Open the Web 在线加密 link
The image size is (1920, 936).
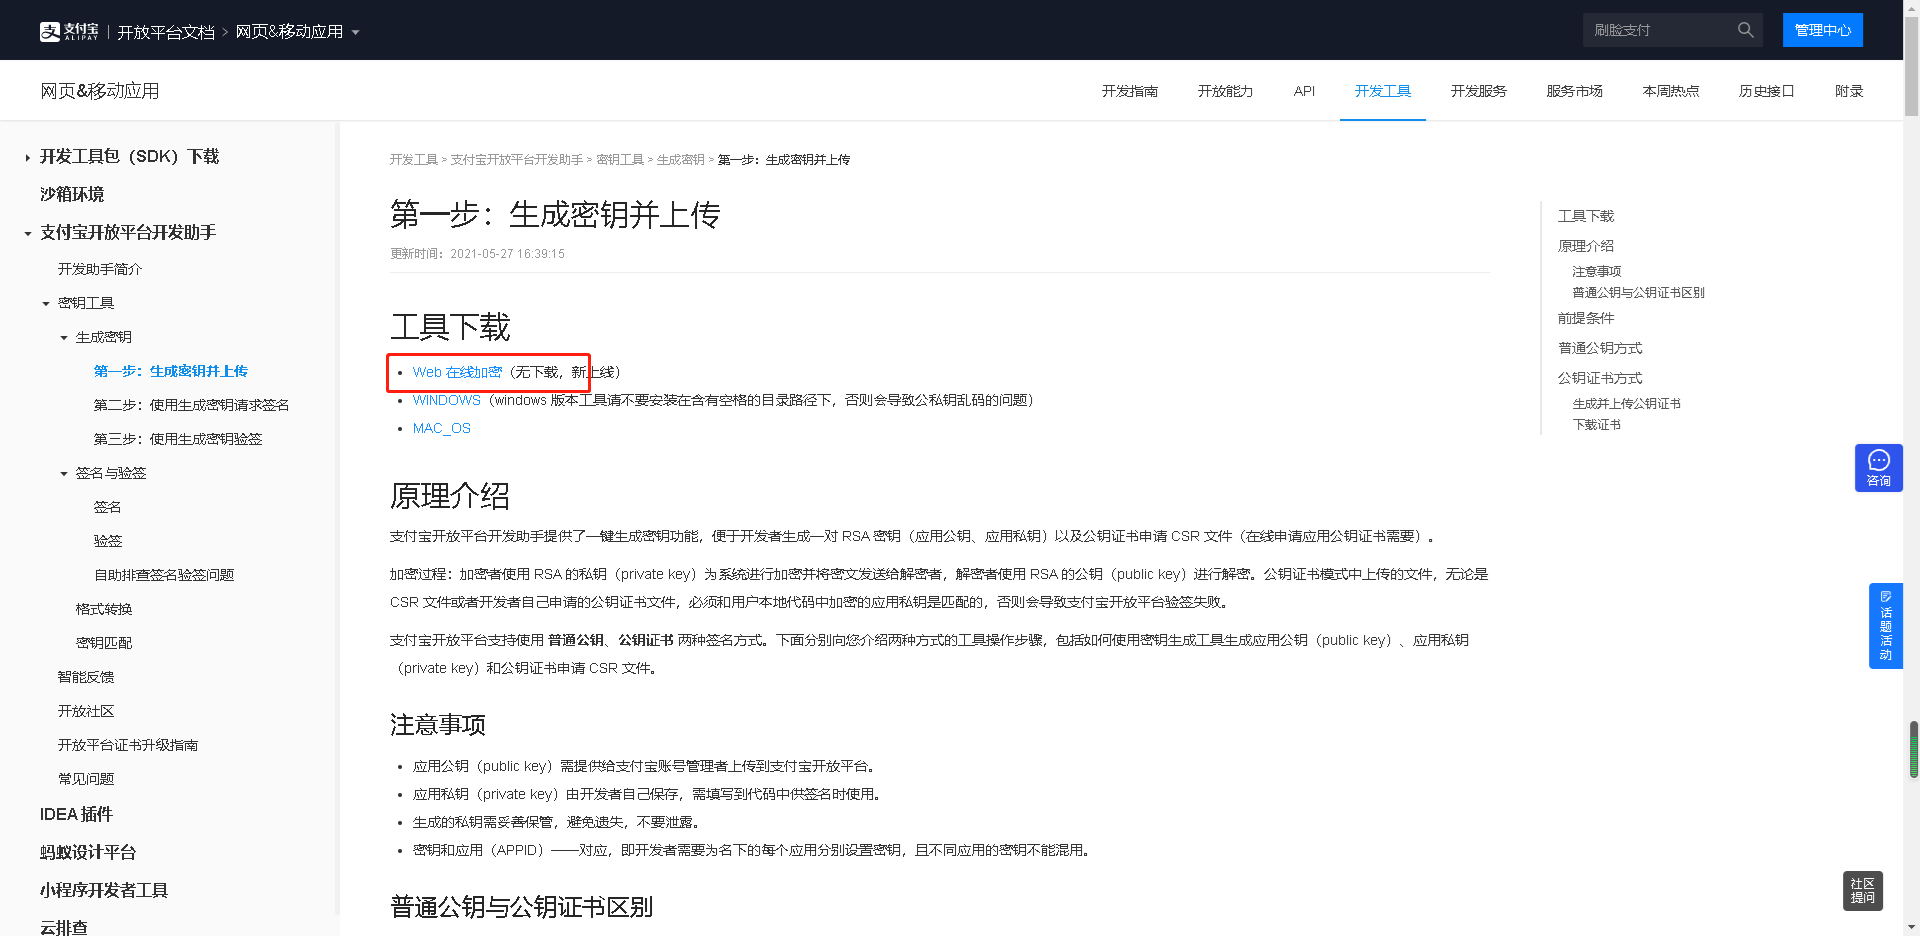pos(457,372)
